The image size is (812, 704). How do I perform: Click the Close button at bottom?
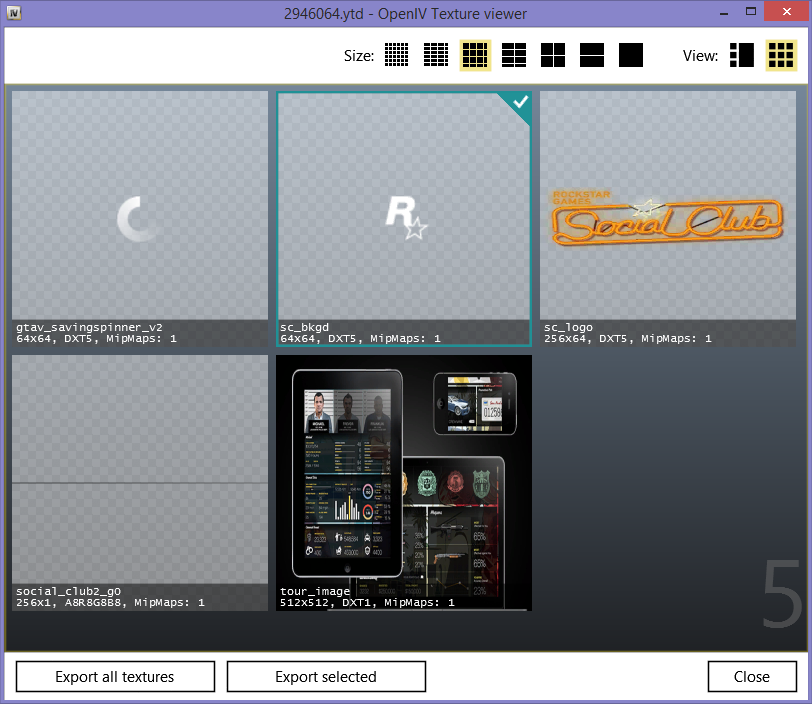752,677
